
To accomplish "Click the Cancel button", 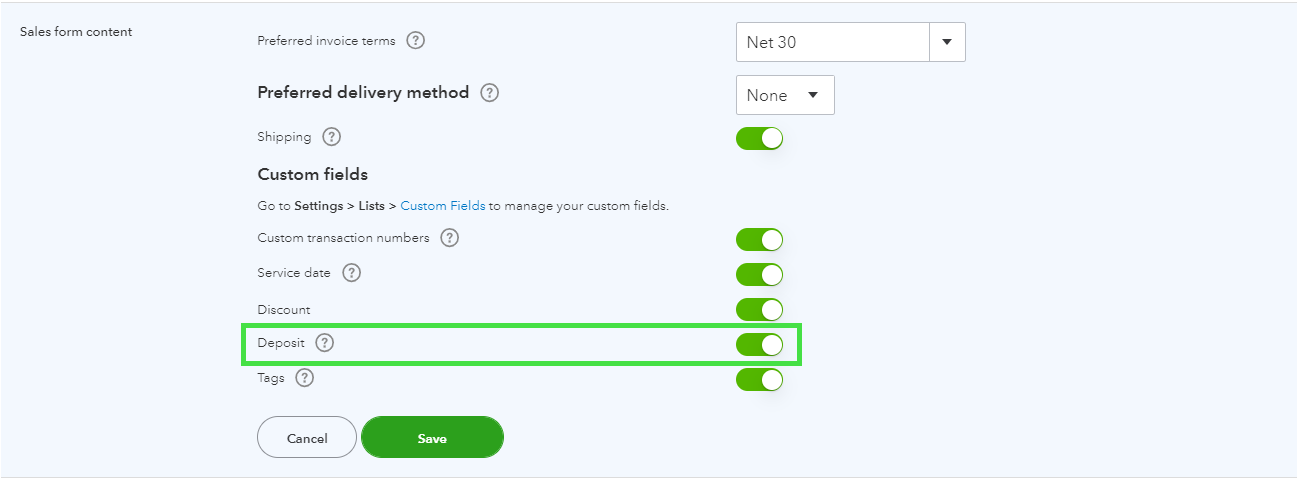I will (x=307, y=438).
